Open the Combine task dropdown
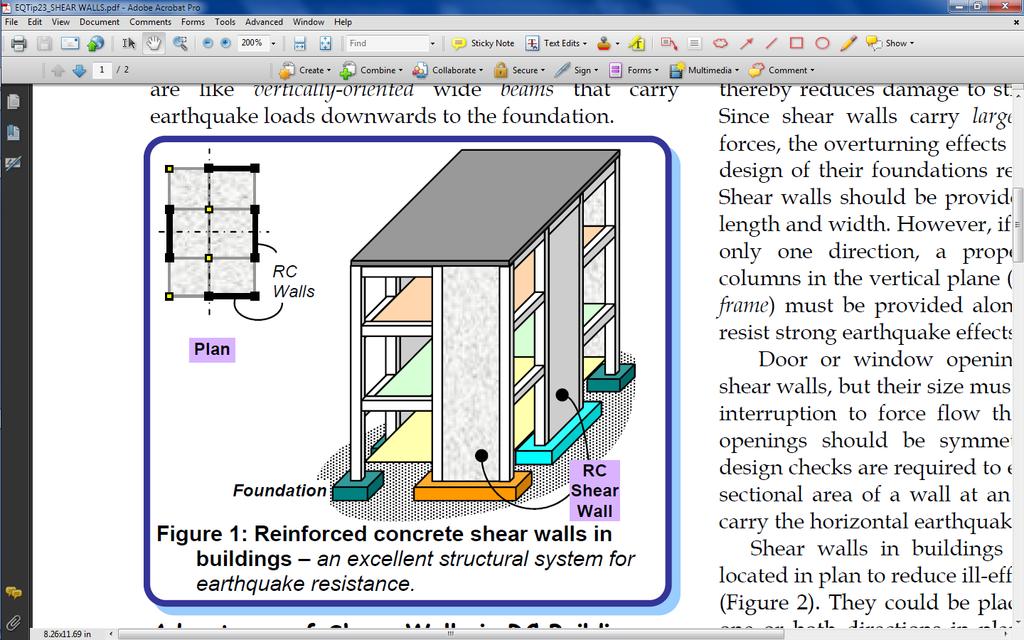Image resolution: width=1024 pixels, height=640 pixels. (x=372, y=70)
